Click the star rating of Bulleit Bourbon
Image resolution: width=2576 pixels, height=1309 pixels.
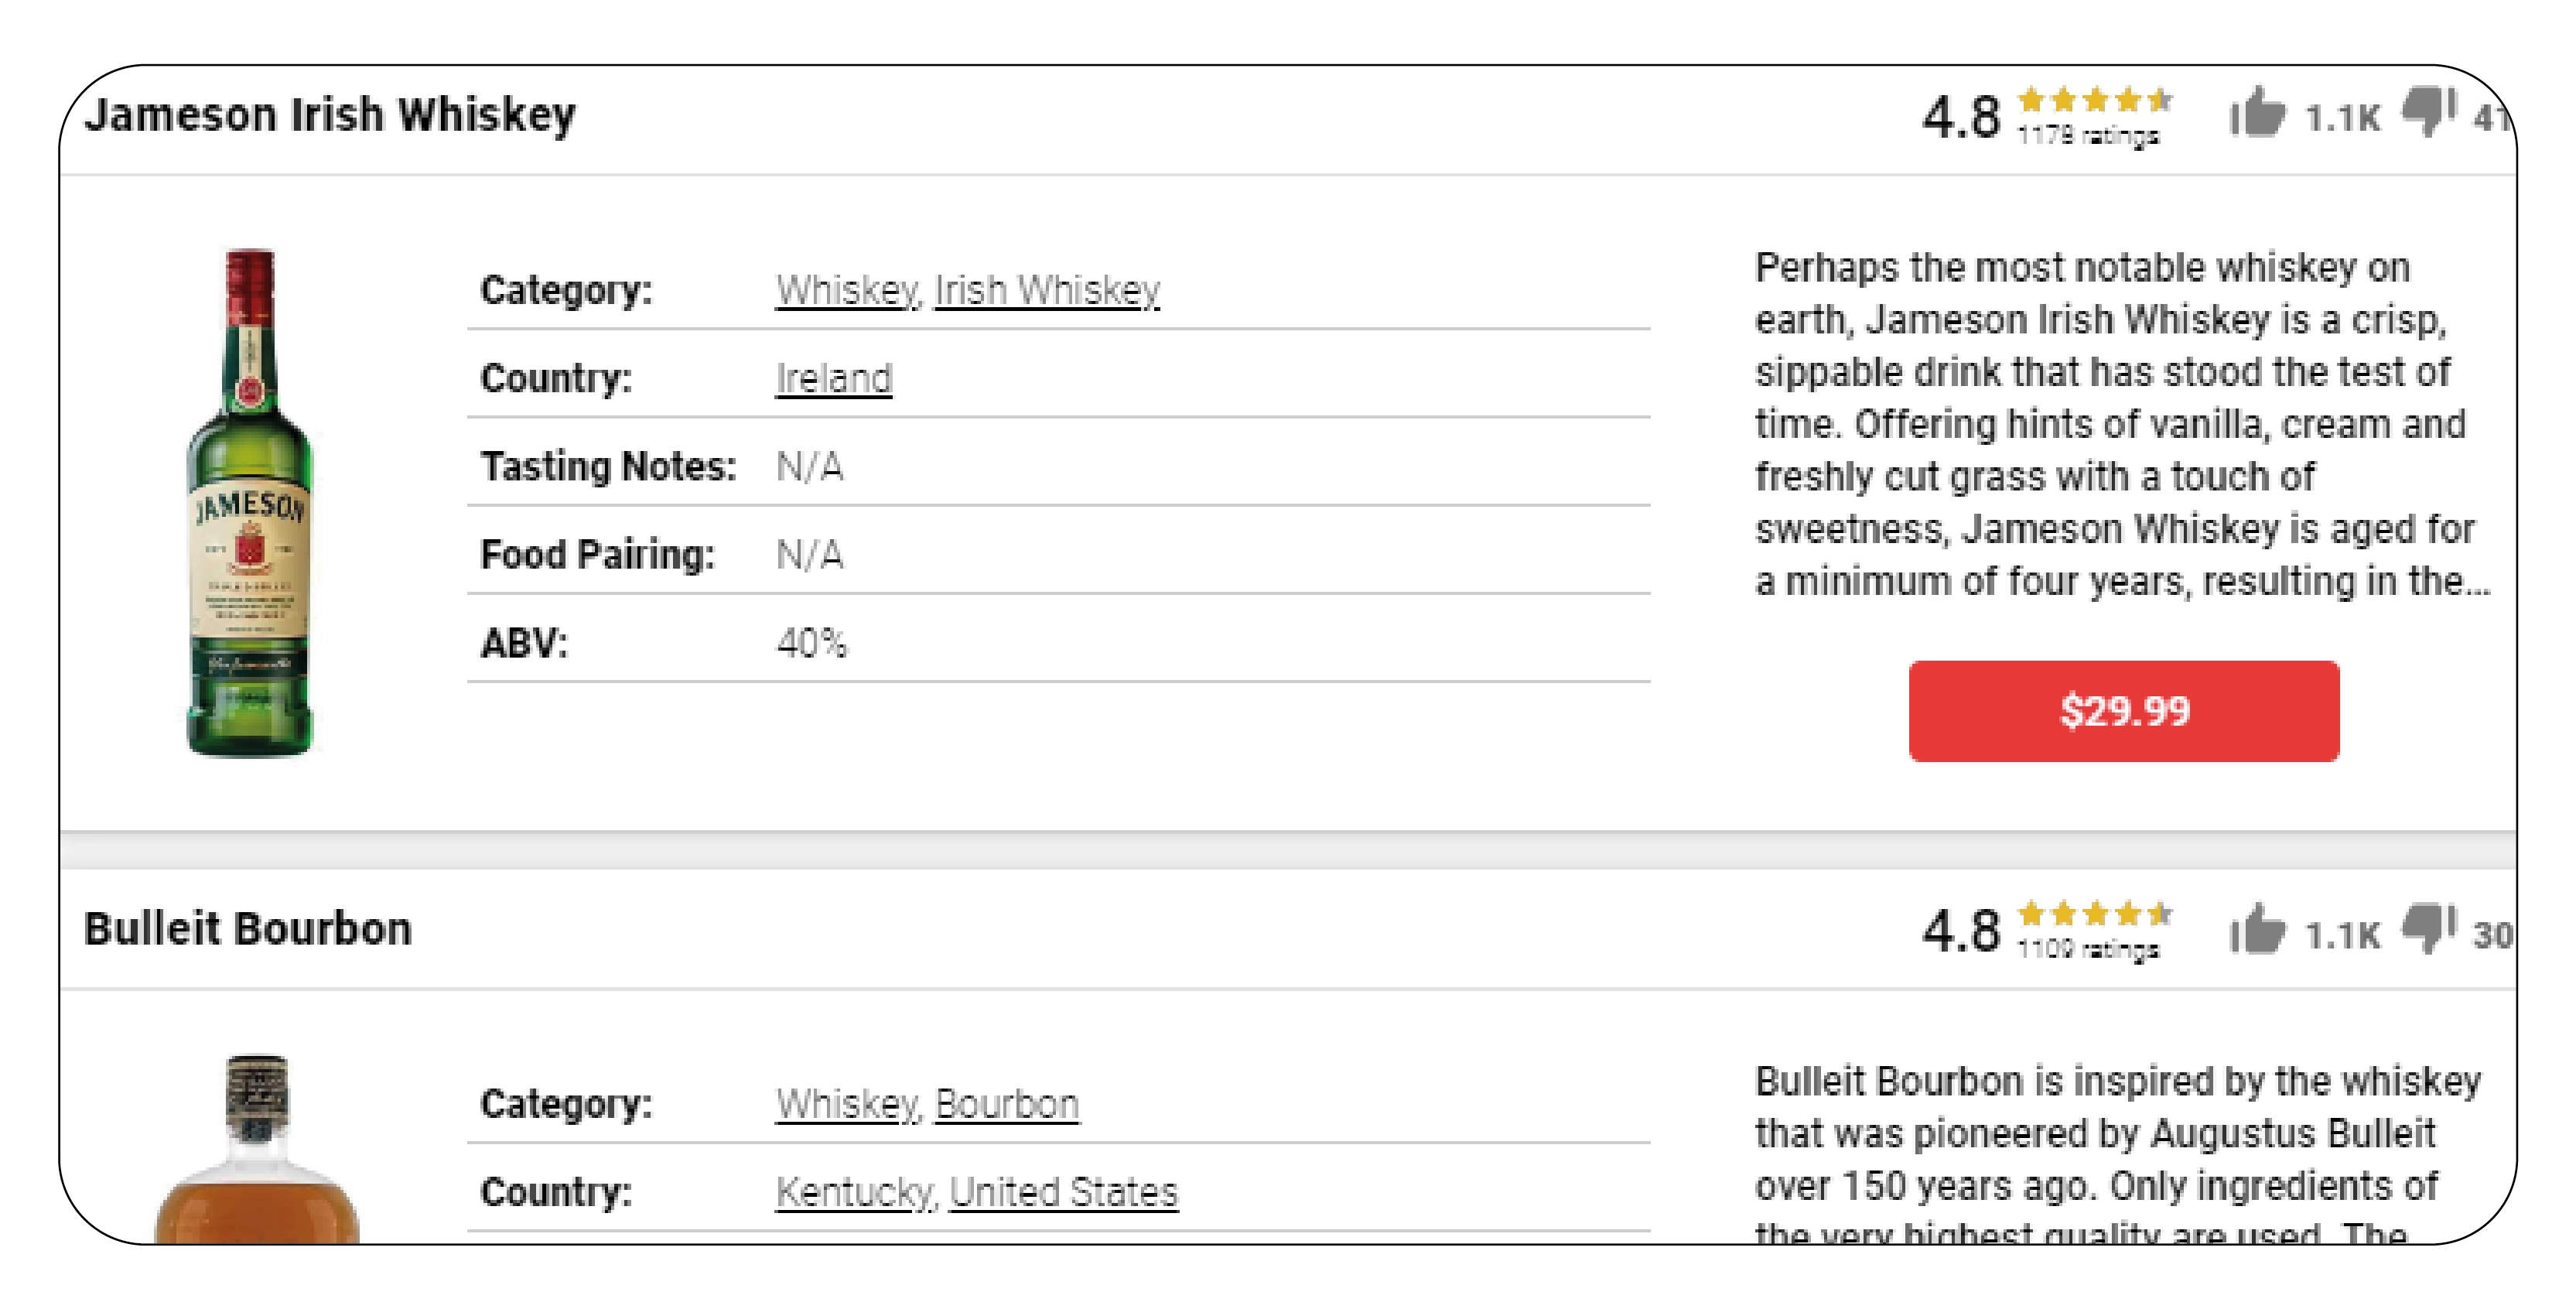(2095, 914)
